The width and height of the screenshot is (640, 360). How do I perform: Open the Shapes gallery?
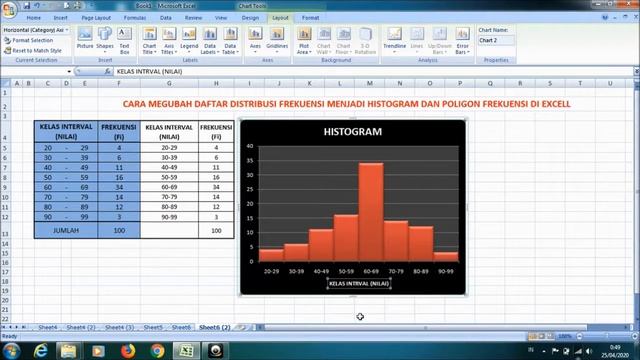(104, 40)
